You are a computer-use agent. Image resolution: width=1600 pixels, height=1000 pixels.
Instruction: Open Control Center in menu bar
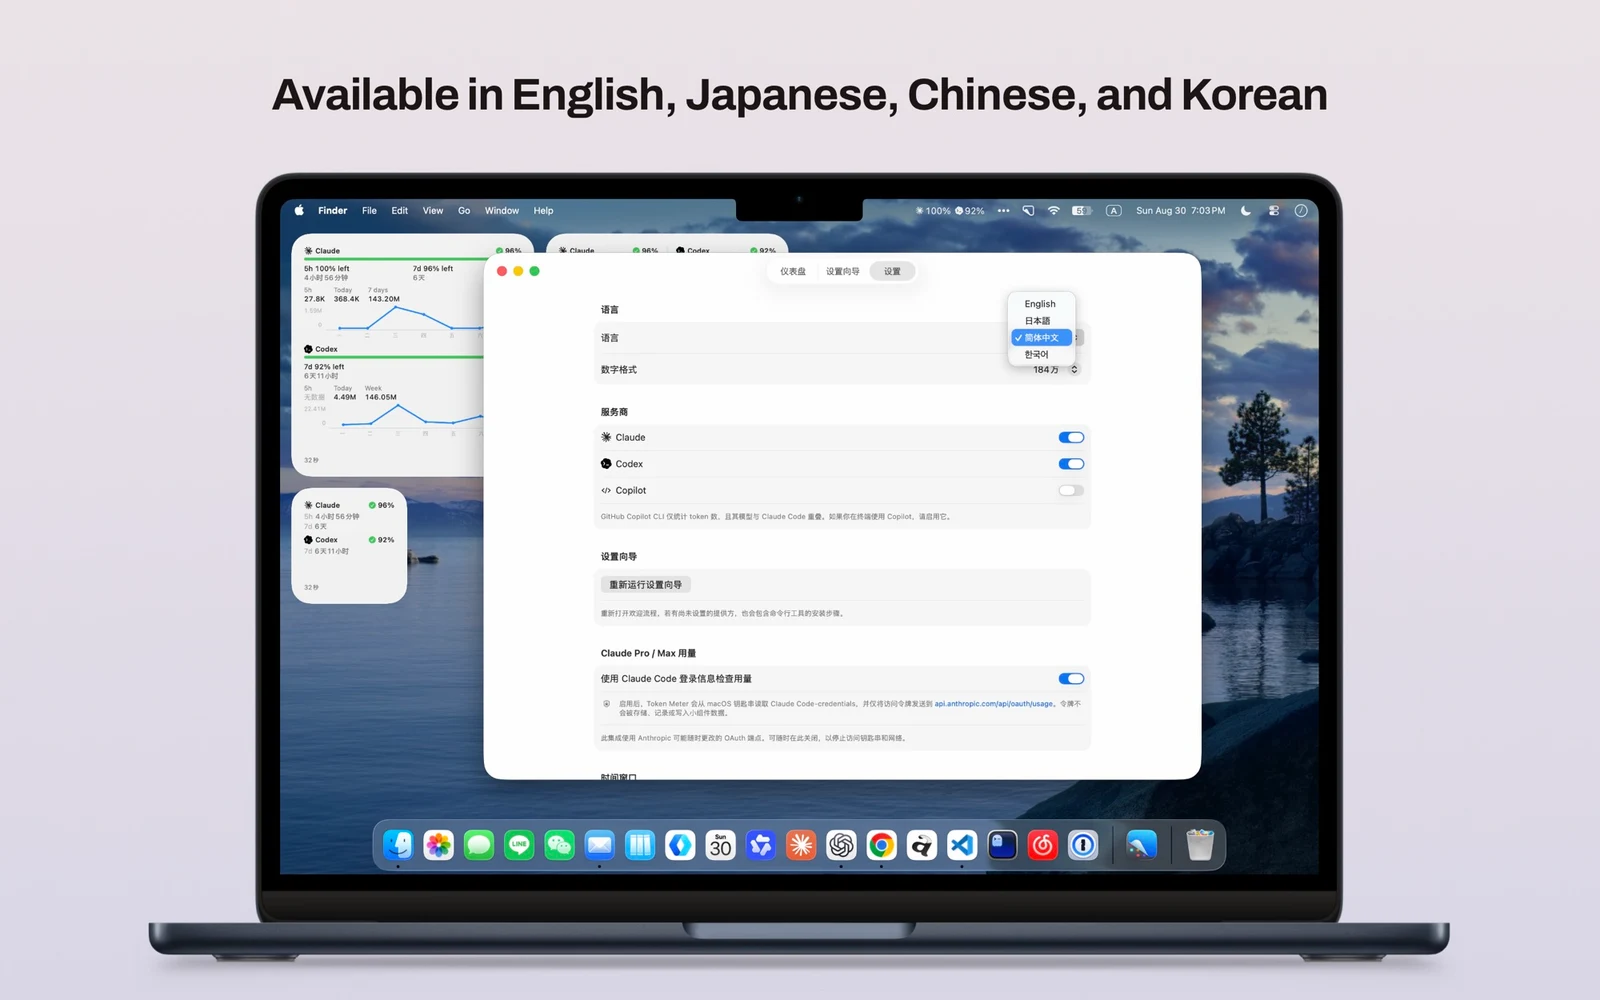[x=1274, y=211]
